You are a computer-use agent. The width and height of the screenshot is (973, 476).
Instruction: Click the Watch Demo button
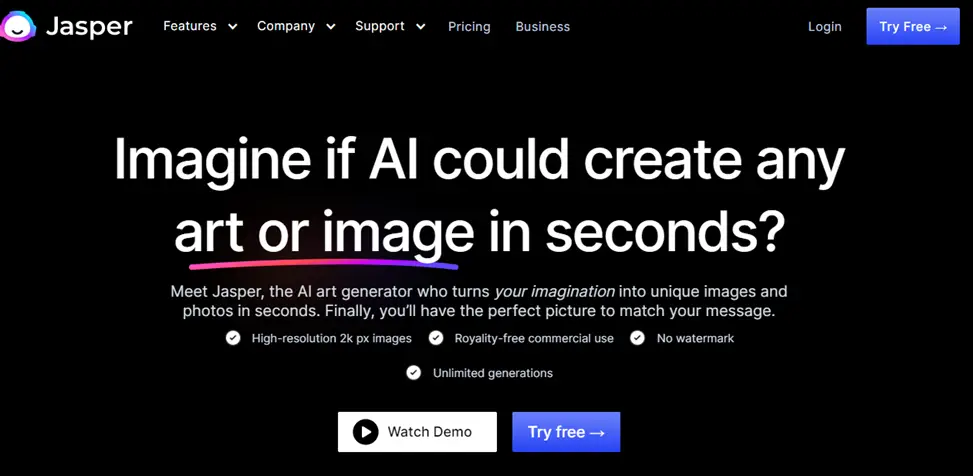tap(418, 432)
